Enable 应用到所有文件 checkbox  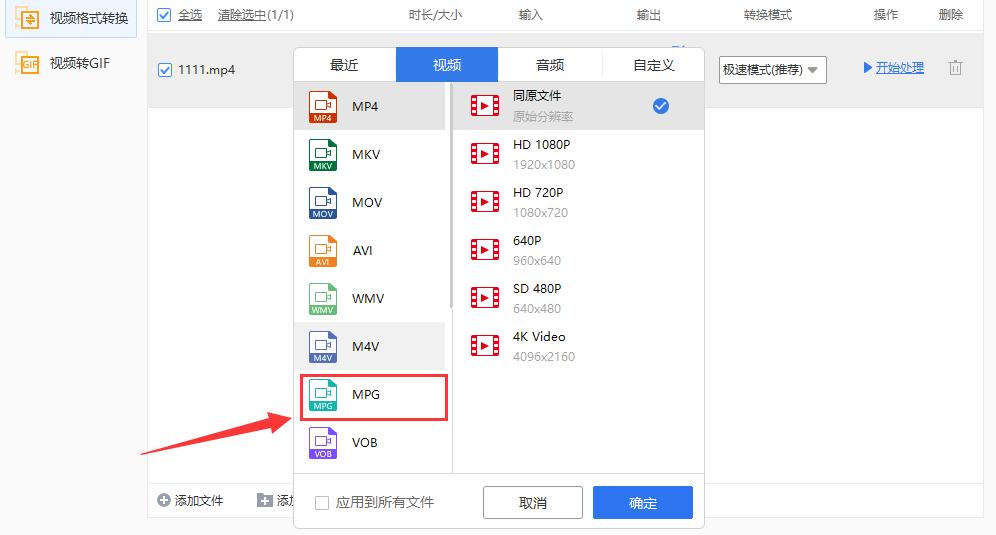[322, 503]
